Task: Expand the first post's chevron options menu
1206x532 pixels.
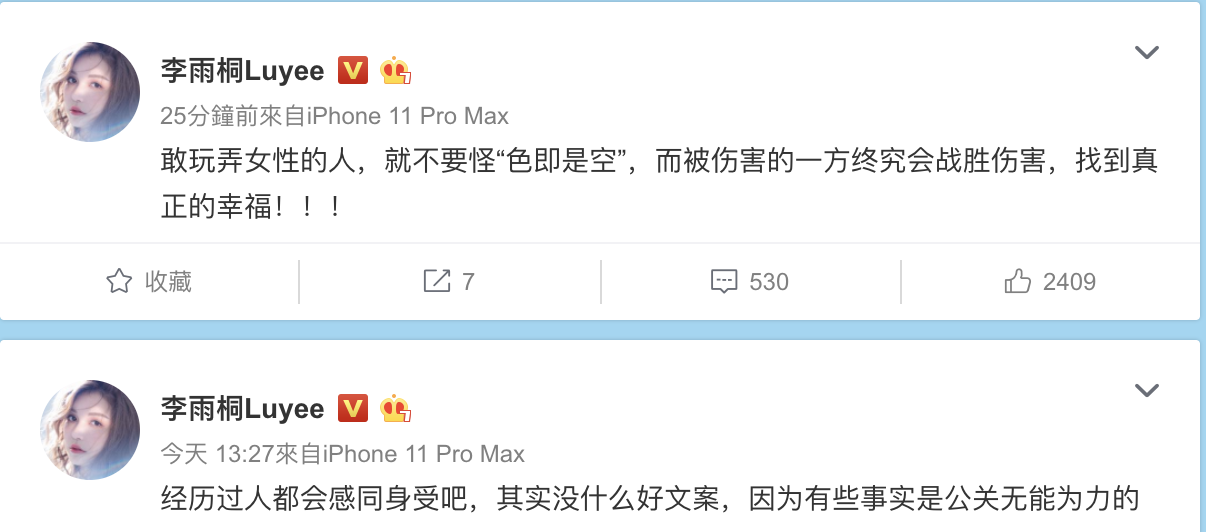Action: [x=1146, y=52]
